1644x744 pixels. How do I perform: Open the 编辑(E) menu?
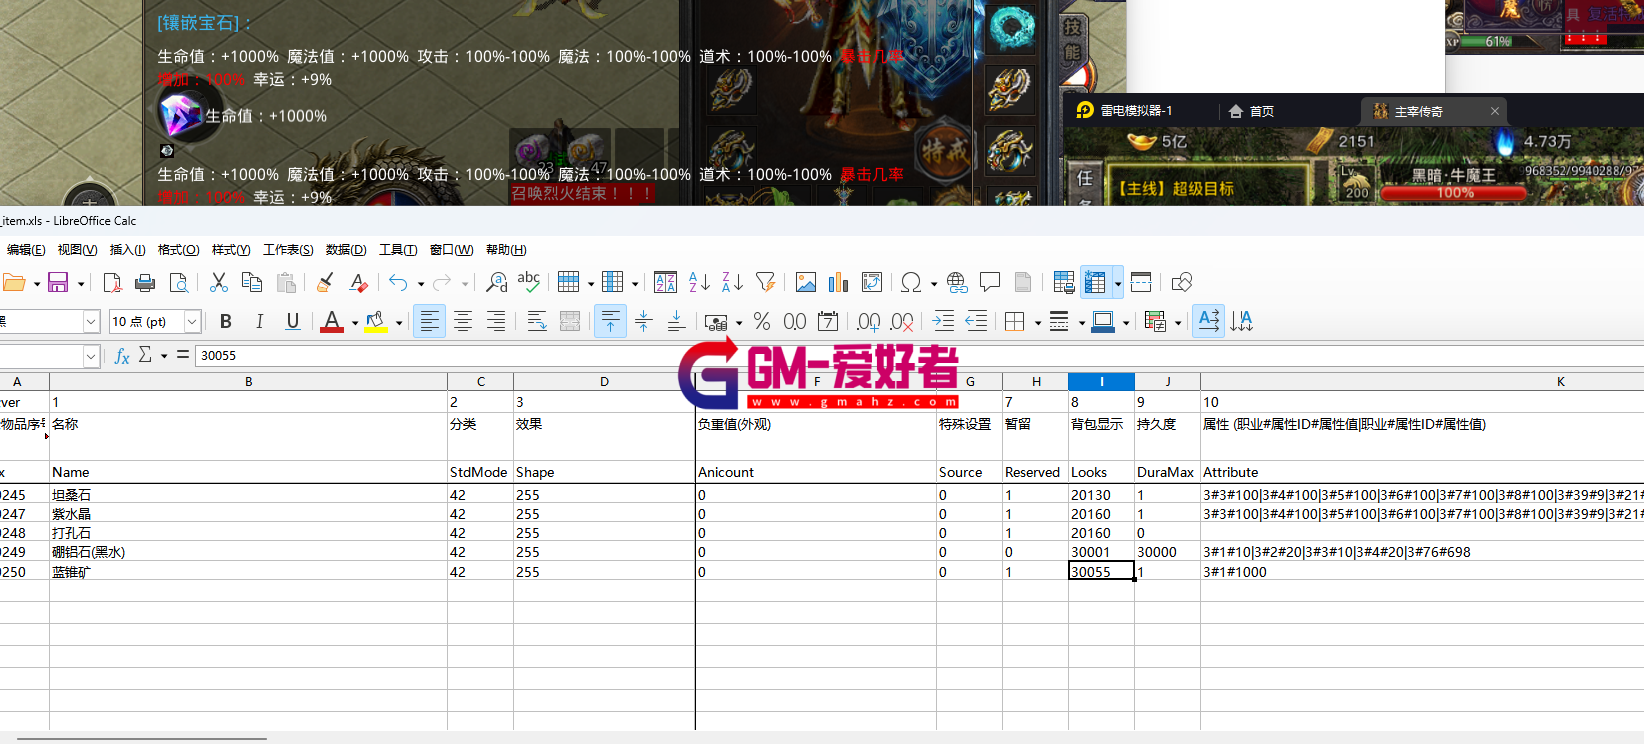click(26, 250)
